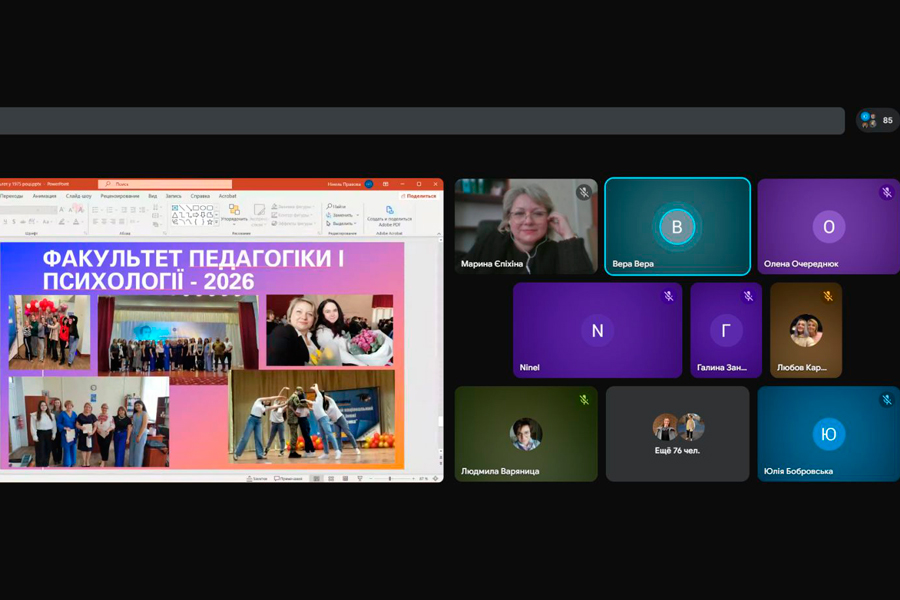
Task: Expand the shapes gallery more arrow
Action: [x=217, y=222]
